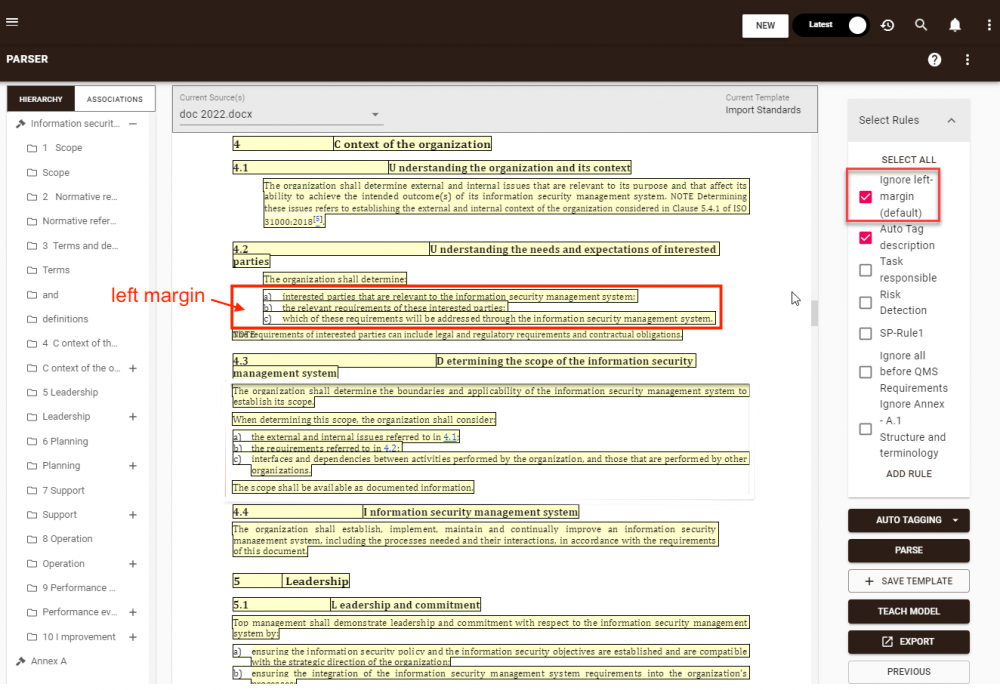Click the Parse button

coord(908,551)
